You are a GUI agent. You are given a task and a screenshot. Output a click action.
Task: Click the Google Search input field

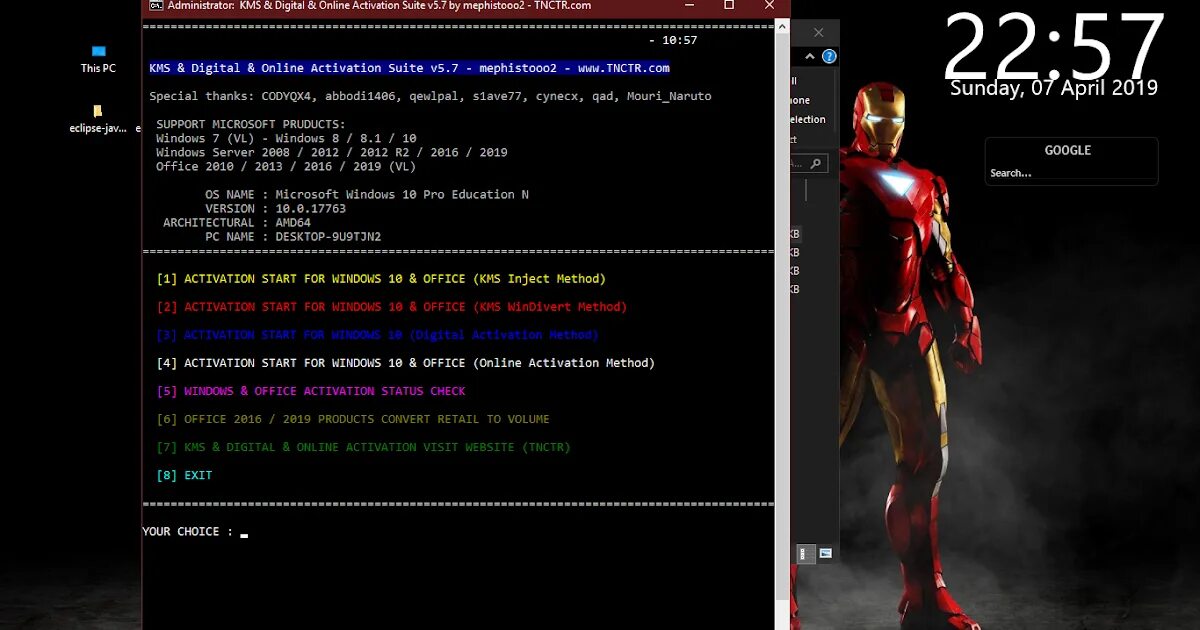1071,172
